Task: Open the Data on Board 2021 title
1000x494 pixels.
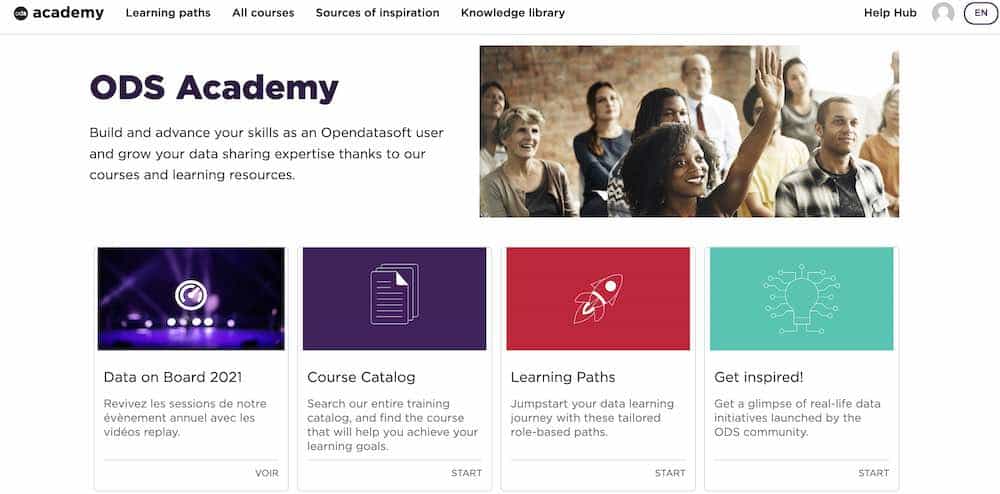Action: (173, 377)
